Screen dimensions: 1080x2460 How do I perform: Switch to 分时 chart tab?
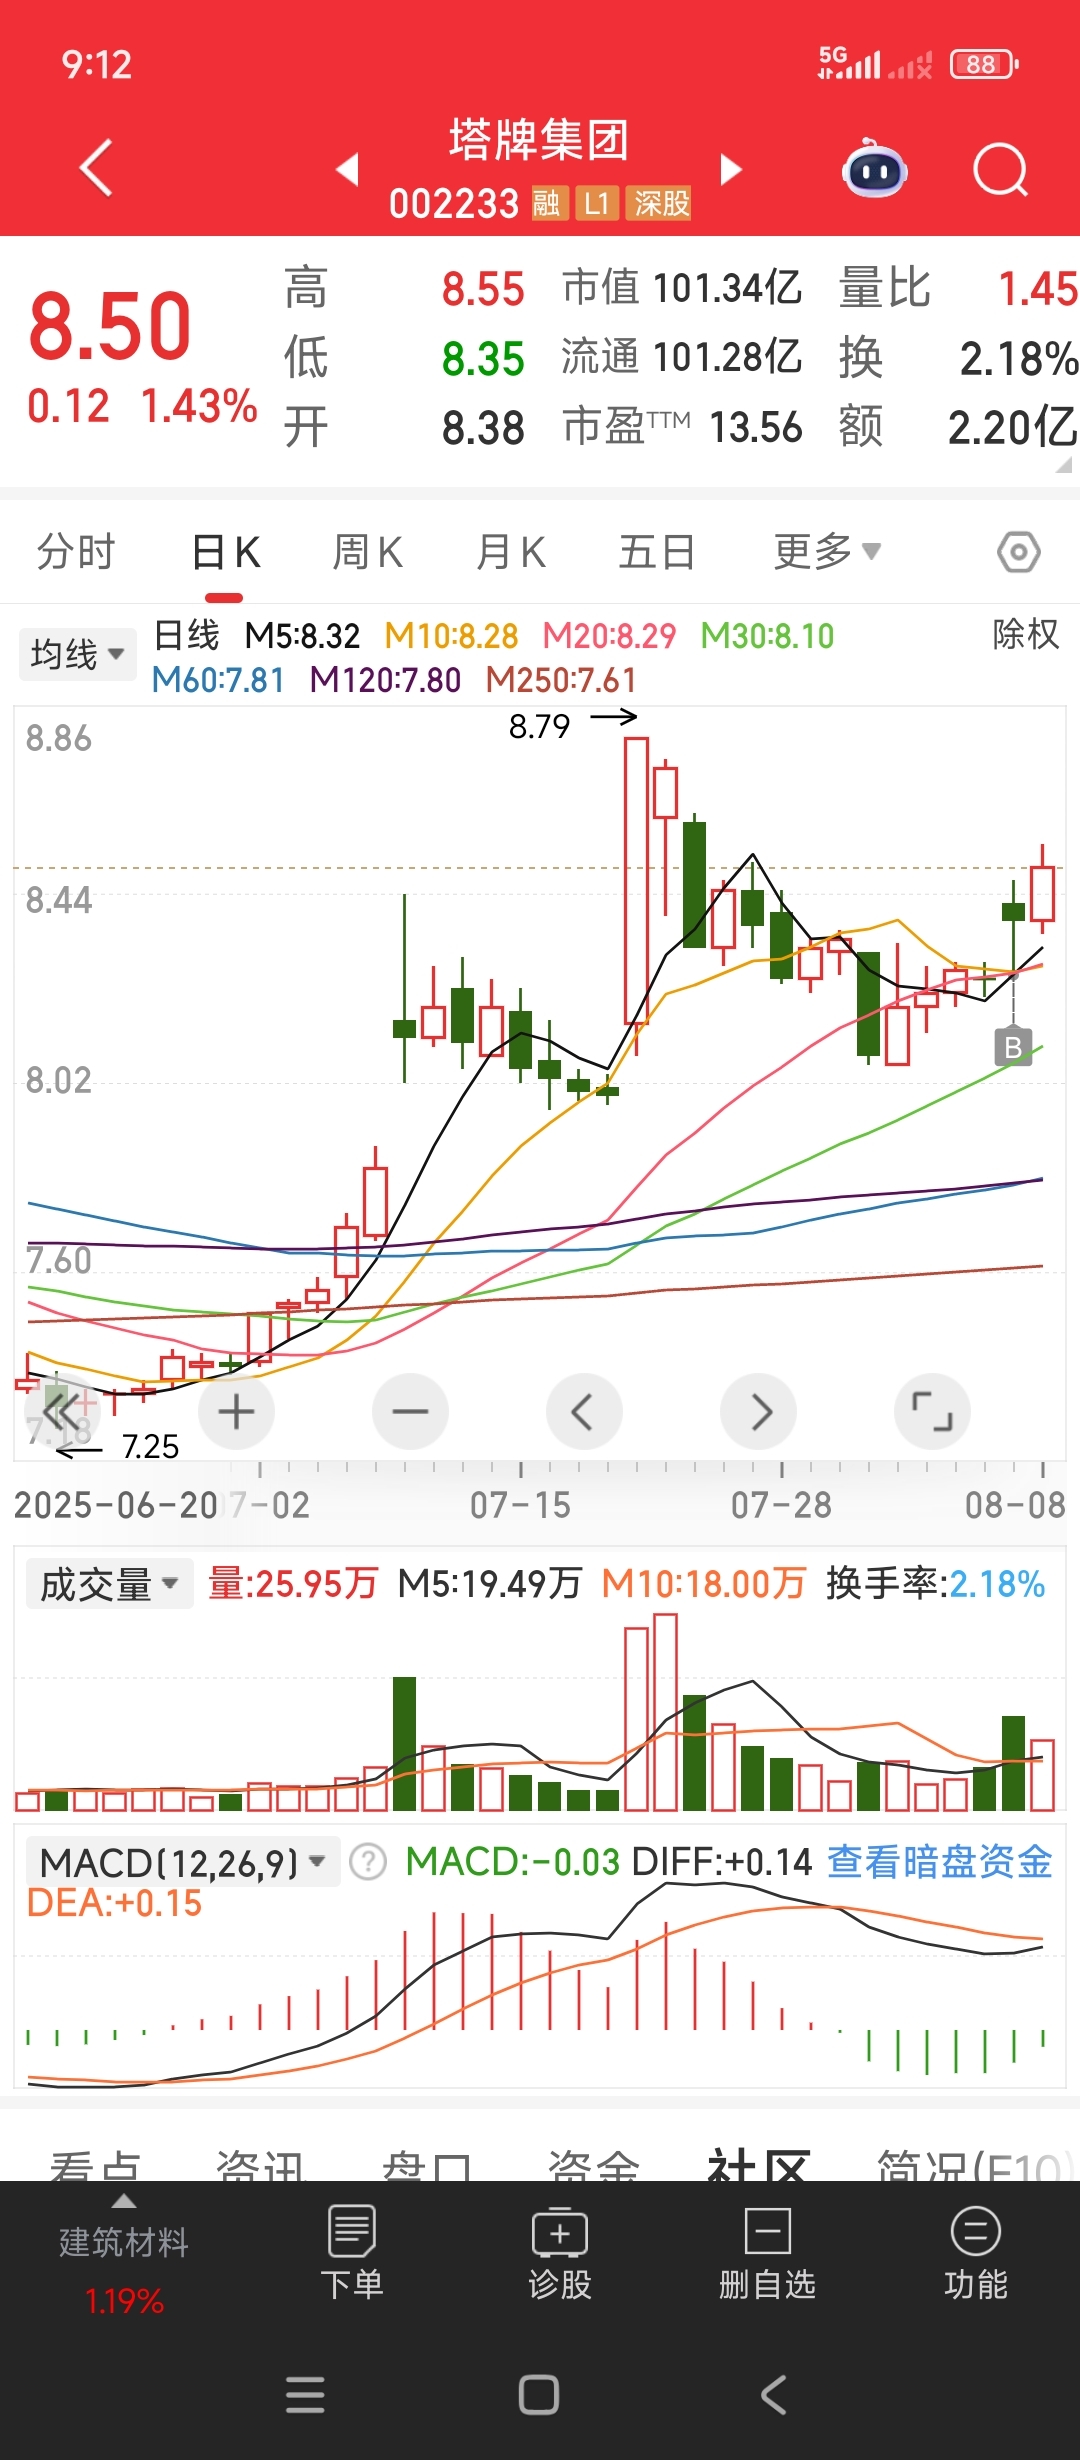[x=76, y=552]
